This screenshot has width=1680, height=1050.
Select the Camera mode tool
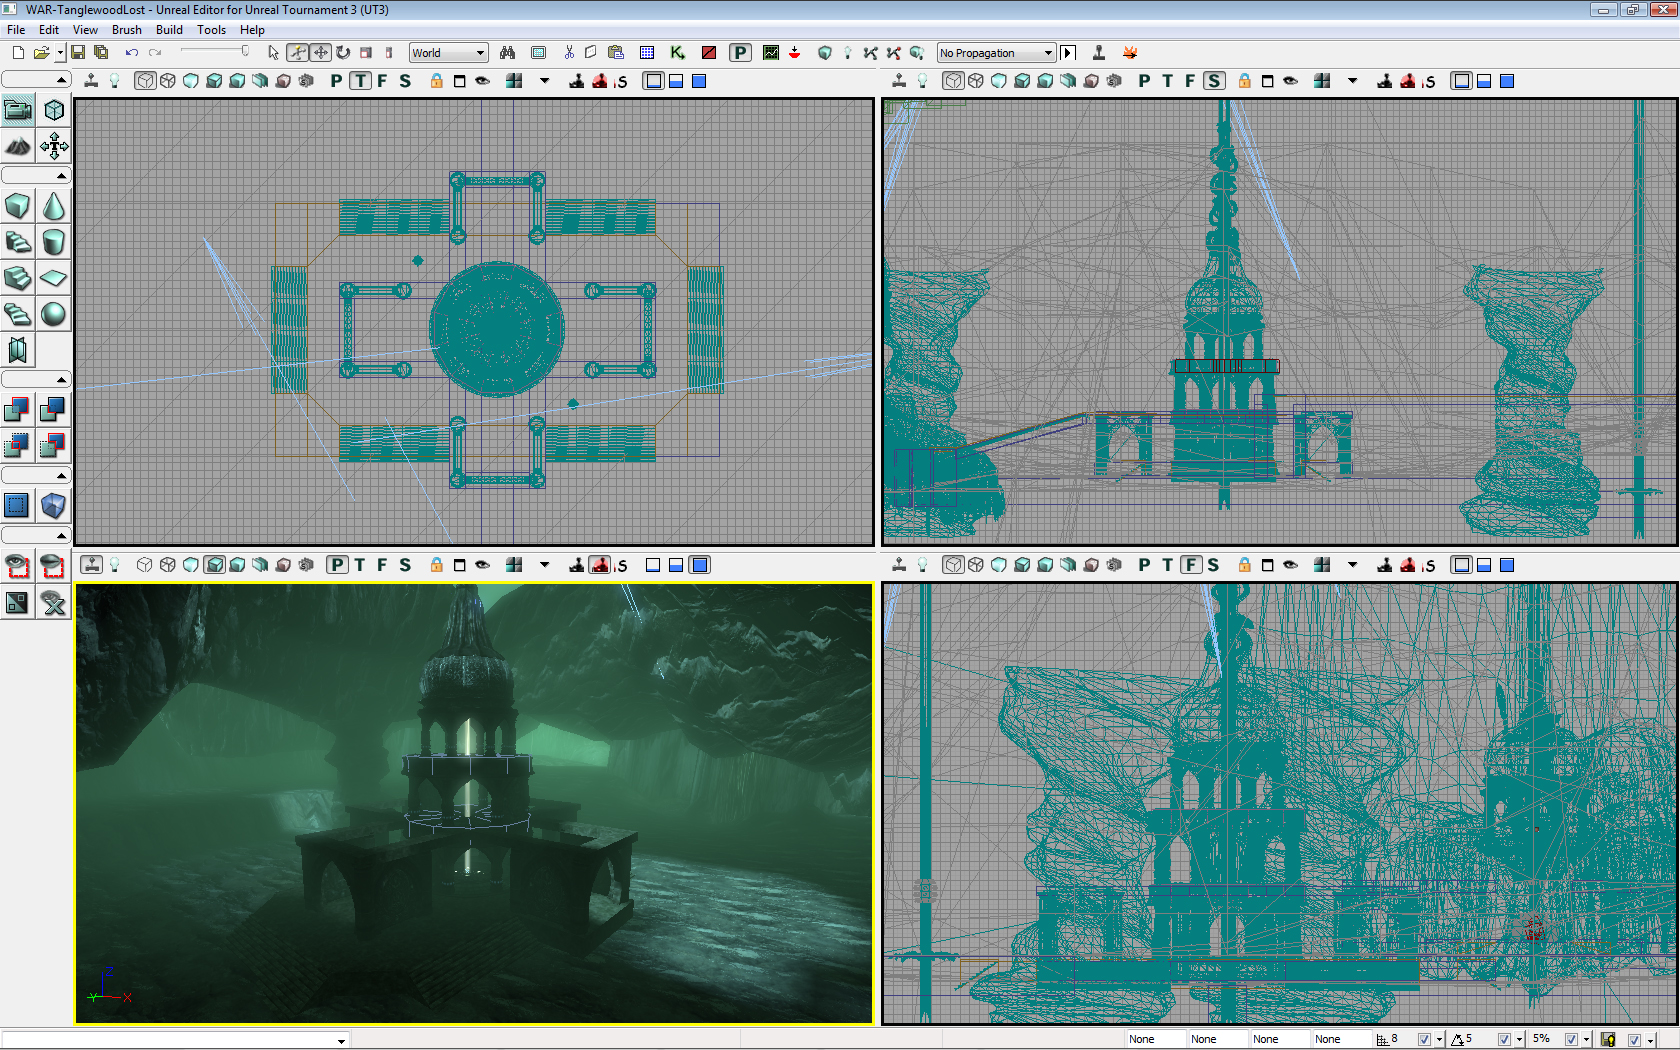point(18,110)
